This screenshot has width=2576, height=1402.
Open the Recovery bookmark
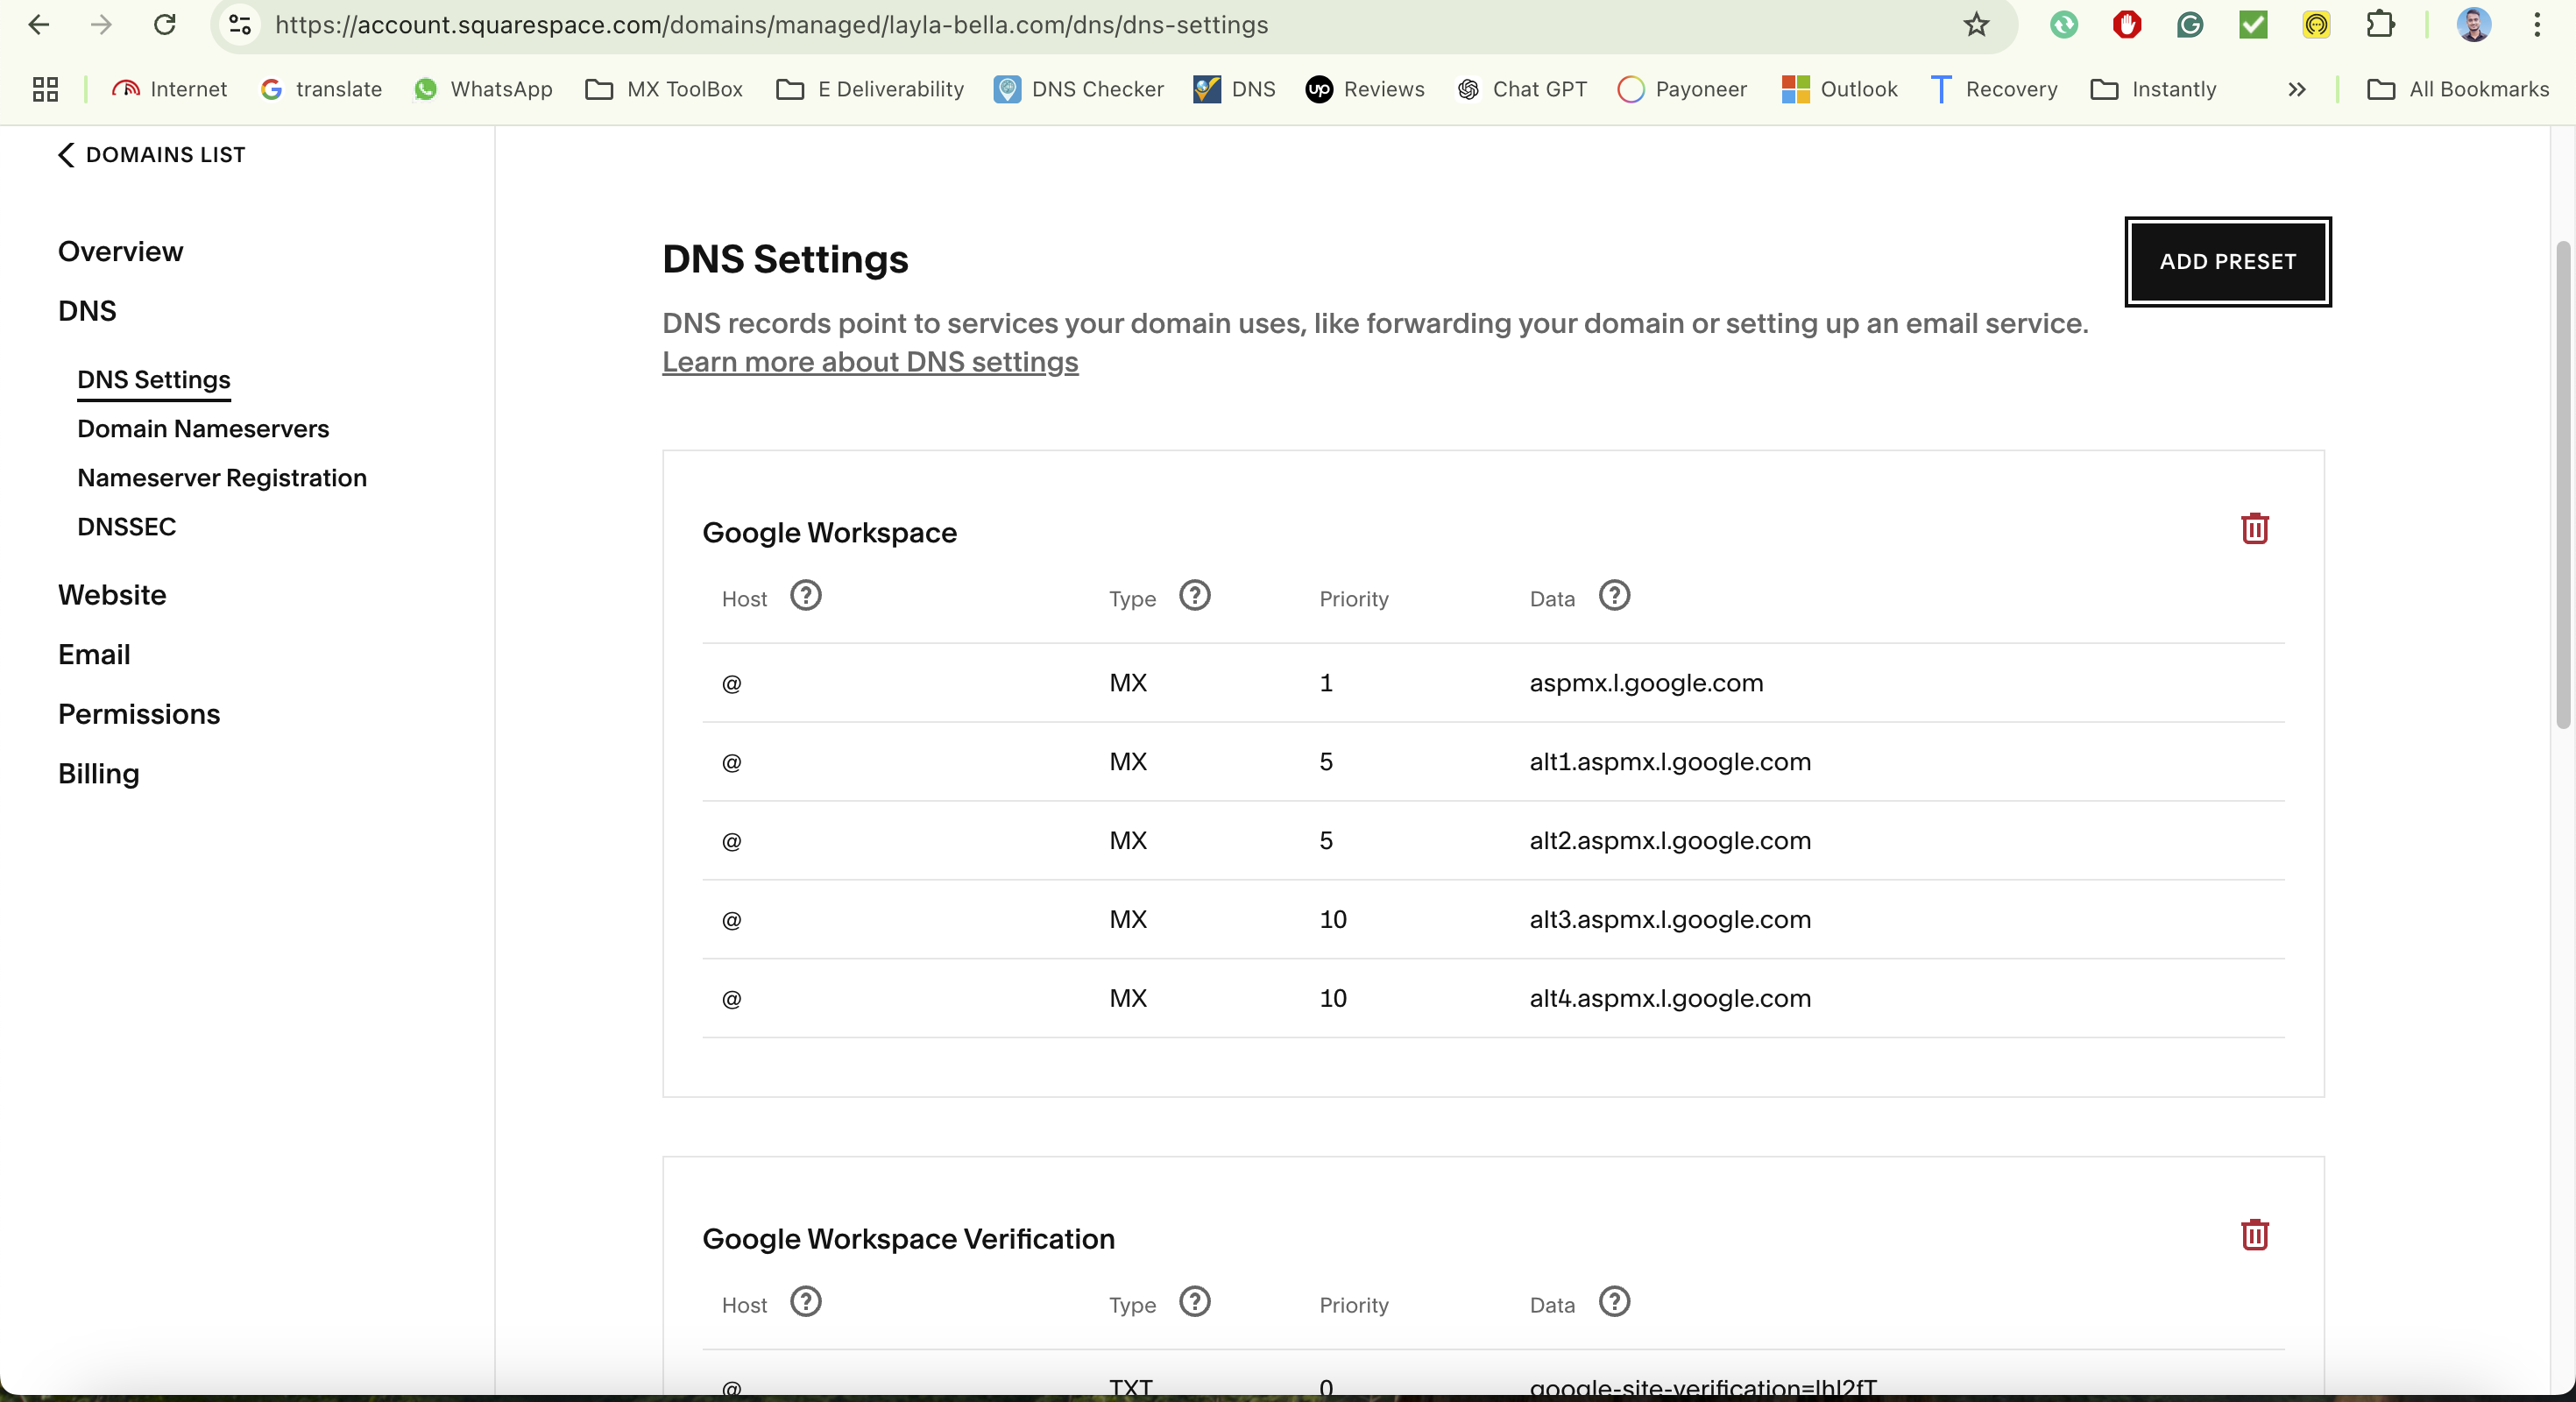click(x=1993, y=89)
